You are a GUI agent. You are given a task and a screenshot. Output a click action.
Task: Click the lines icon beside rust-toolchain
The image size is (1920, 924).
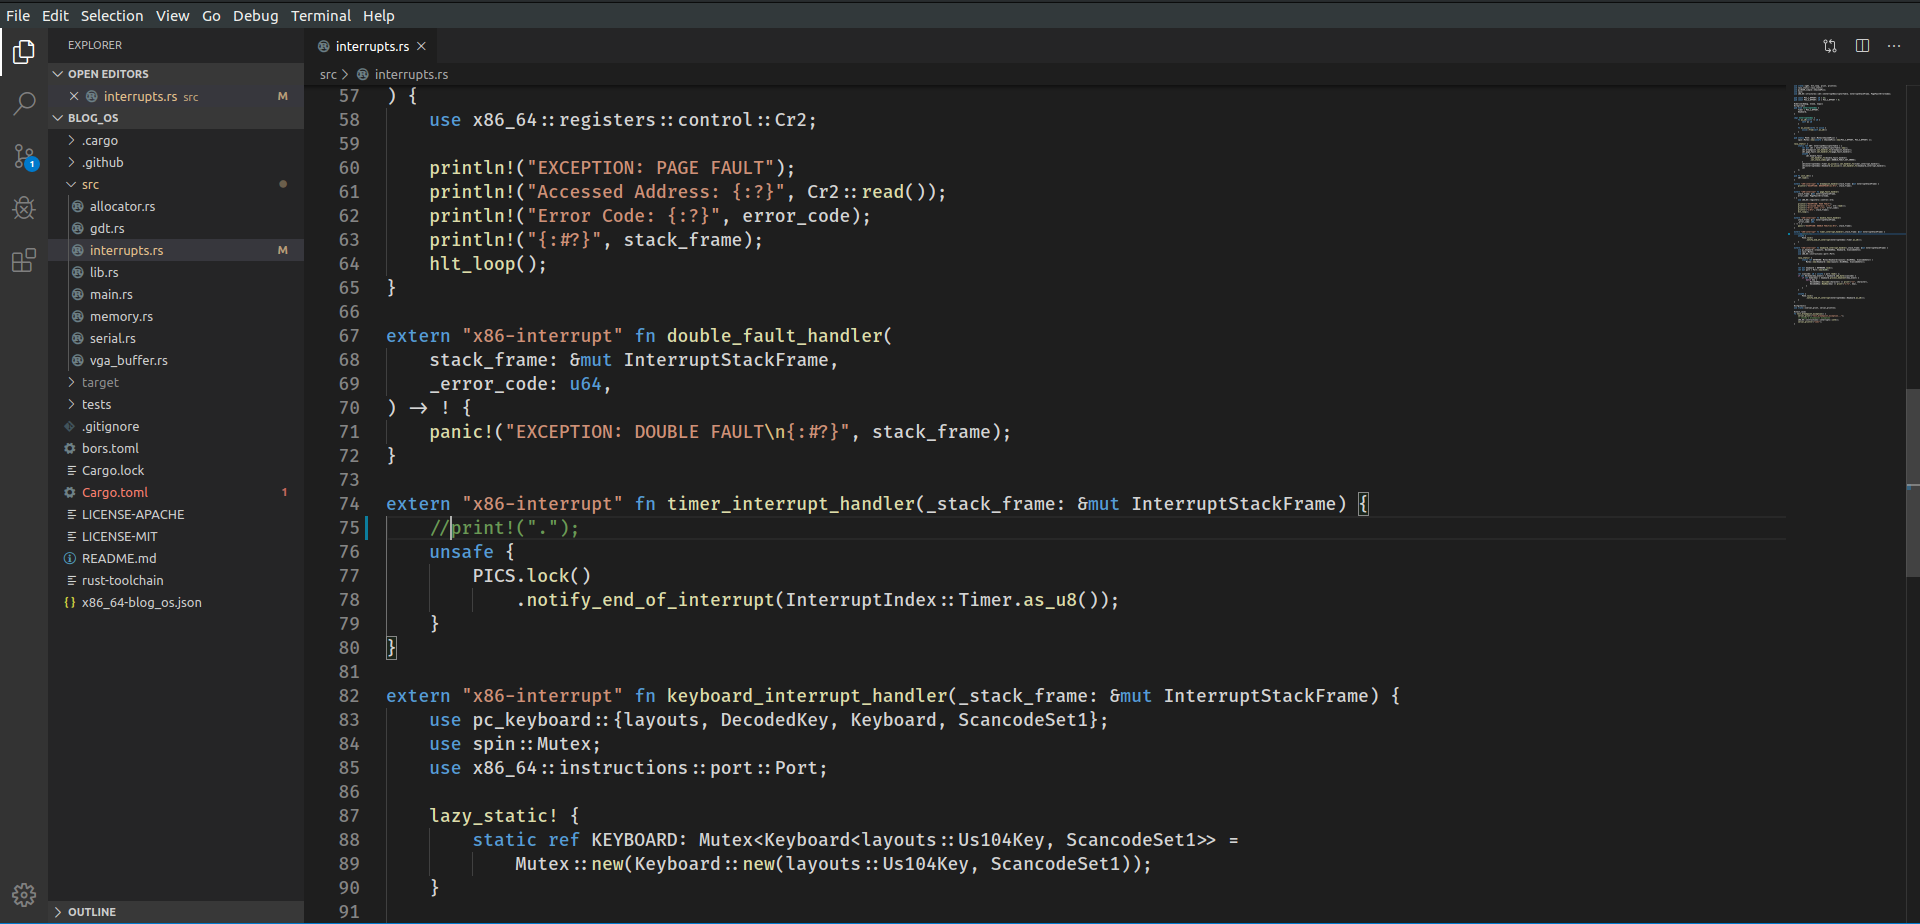tap(71, 580)
